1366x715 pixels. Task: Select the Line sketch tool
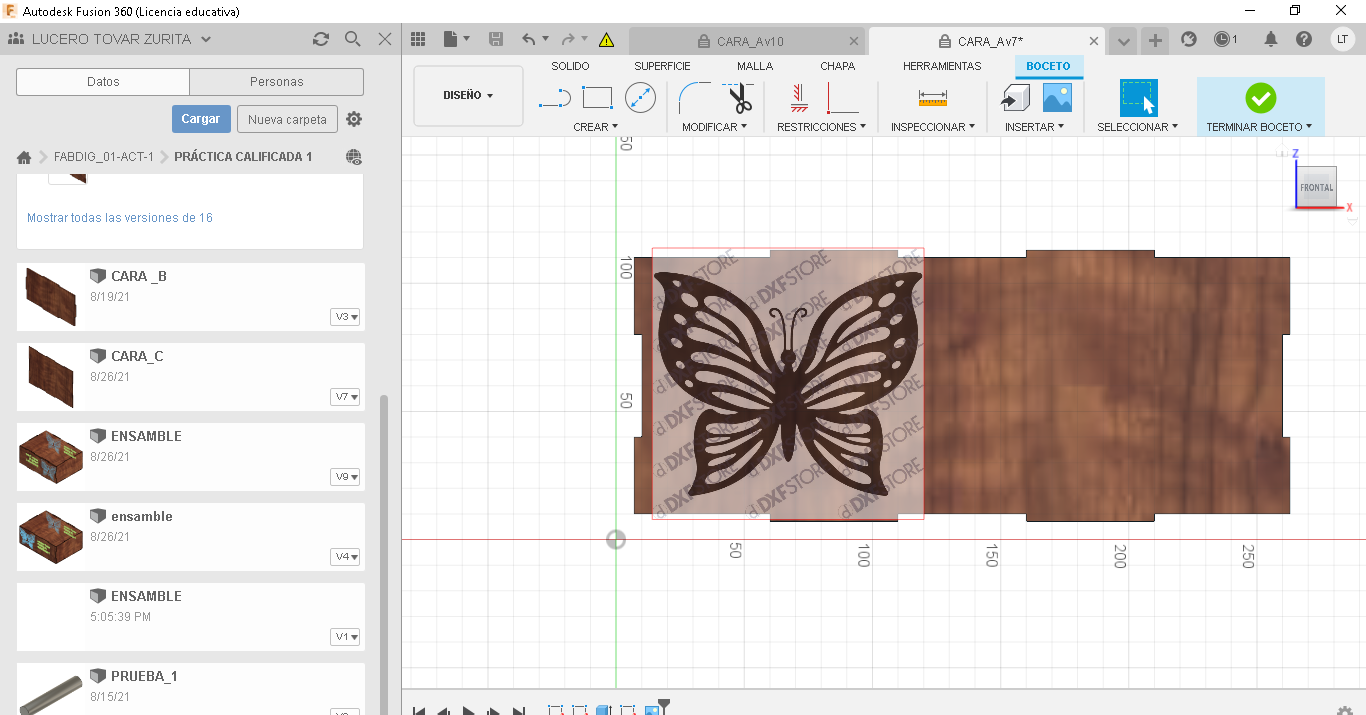tap(555, 98)
